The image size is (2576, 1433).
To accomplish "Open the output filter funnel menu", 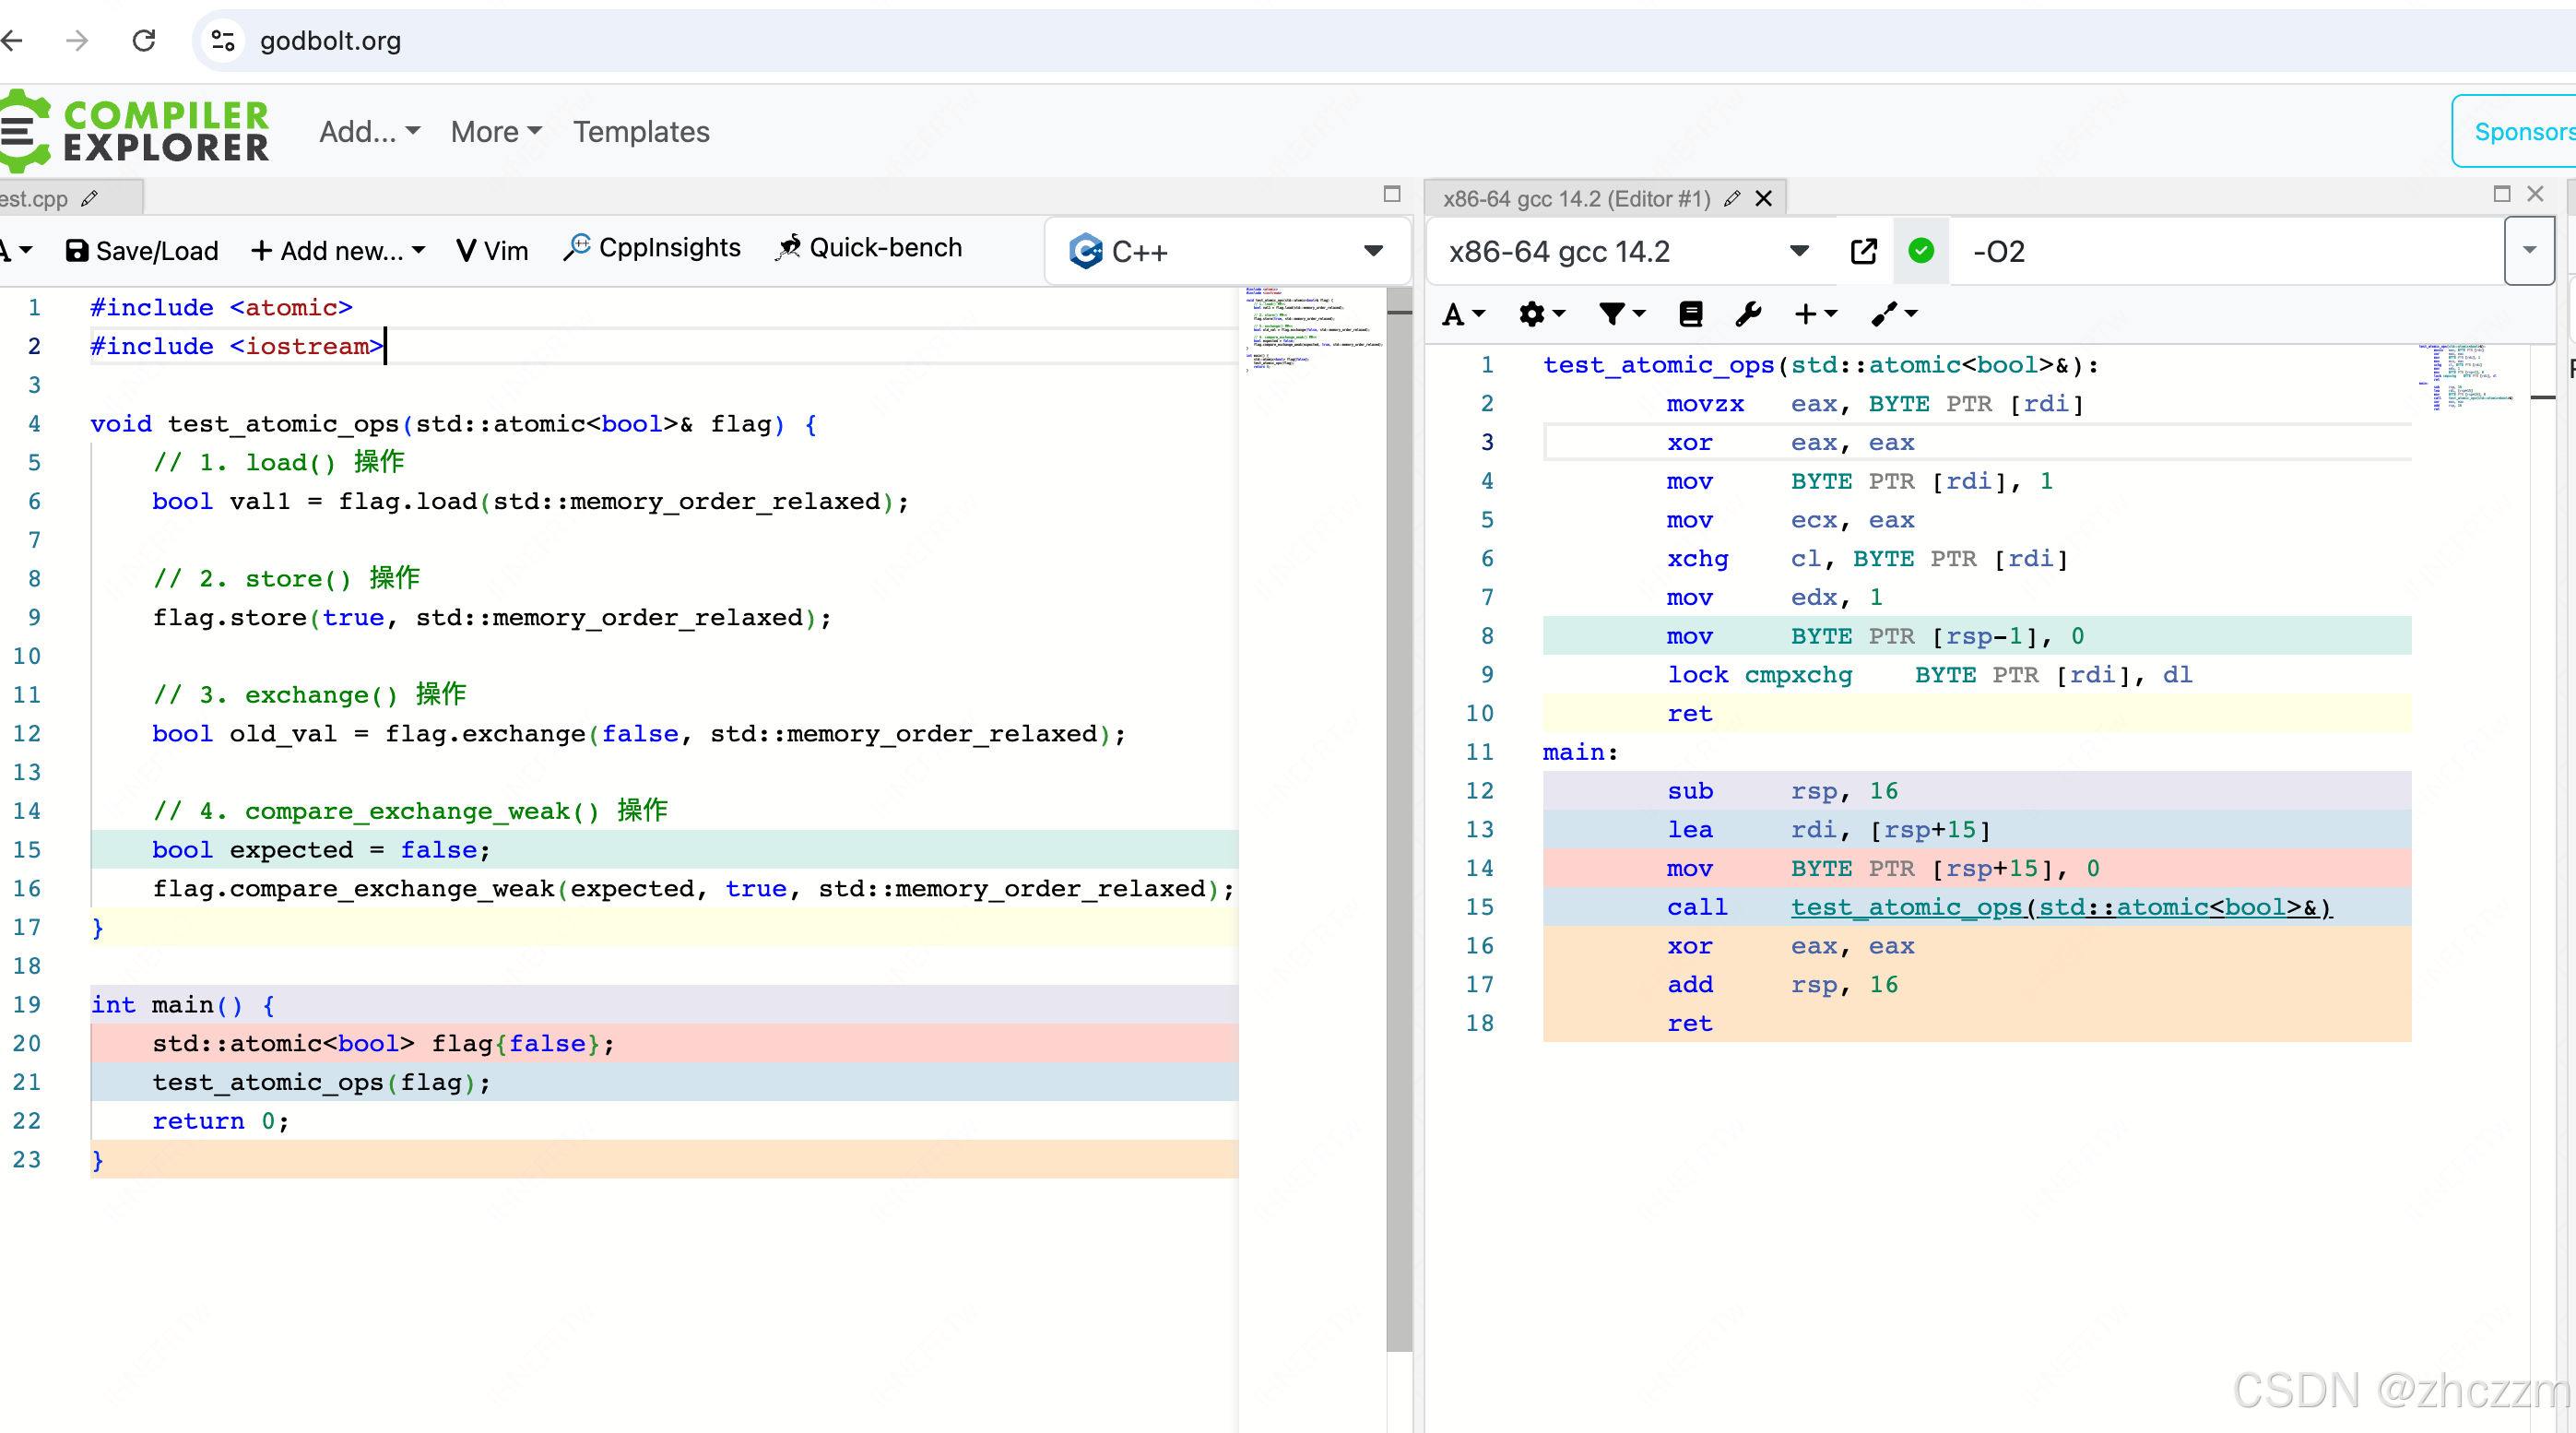I will [1621, 314].
